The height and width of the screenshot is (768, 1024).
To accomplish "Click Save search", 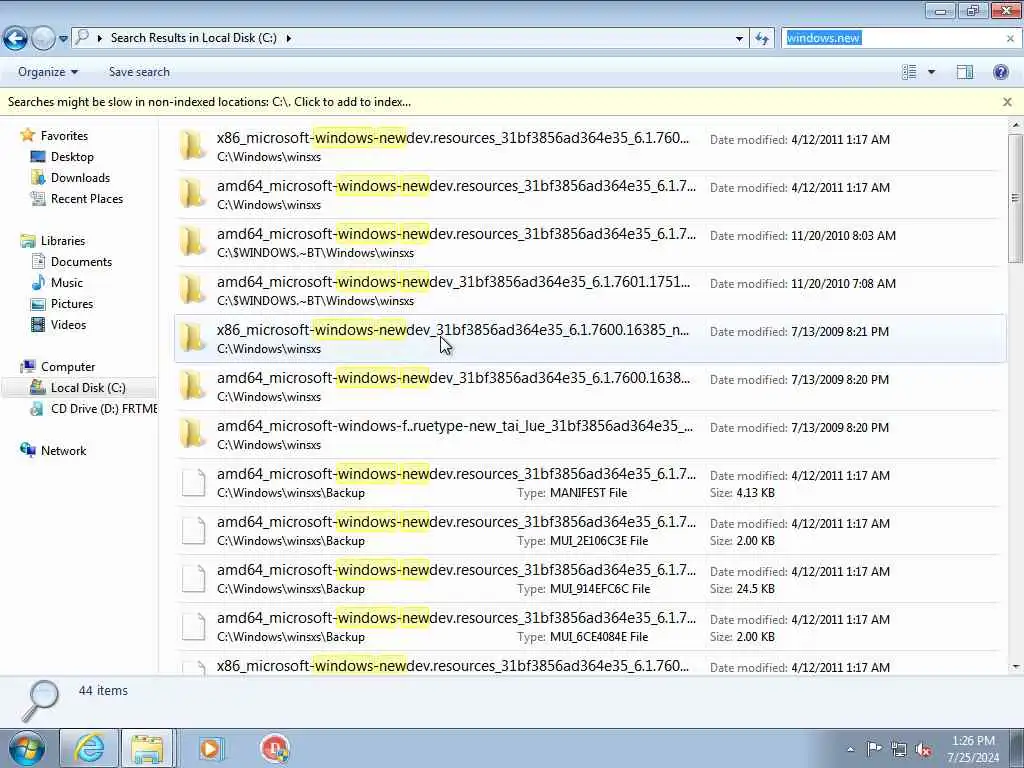I will 139,72.
